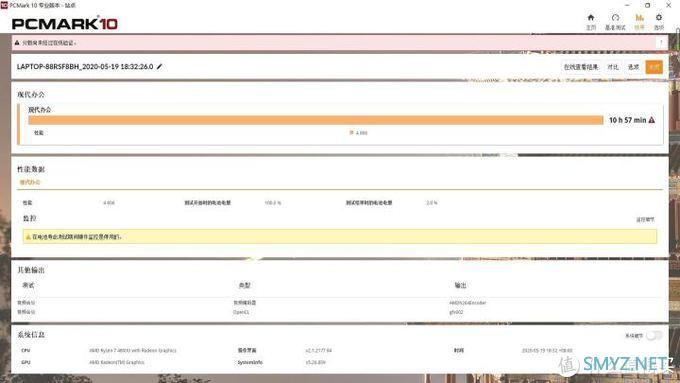Image resolution: width=680 pixels, height=383 pixels.
Task: Click the yellow monitoring warning message
Action: pos(340,237)
